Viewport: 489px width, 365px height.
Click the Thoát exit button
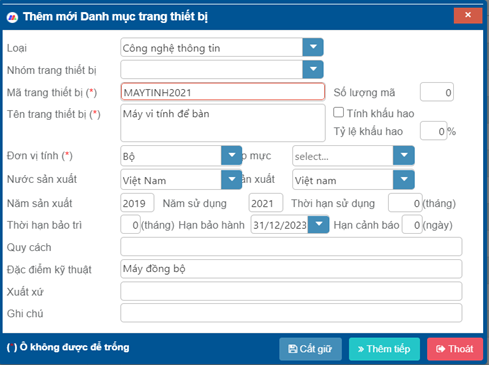(455, 349)
